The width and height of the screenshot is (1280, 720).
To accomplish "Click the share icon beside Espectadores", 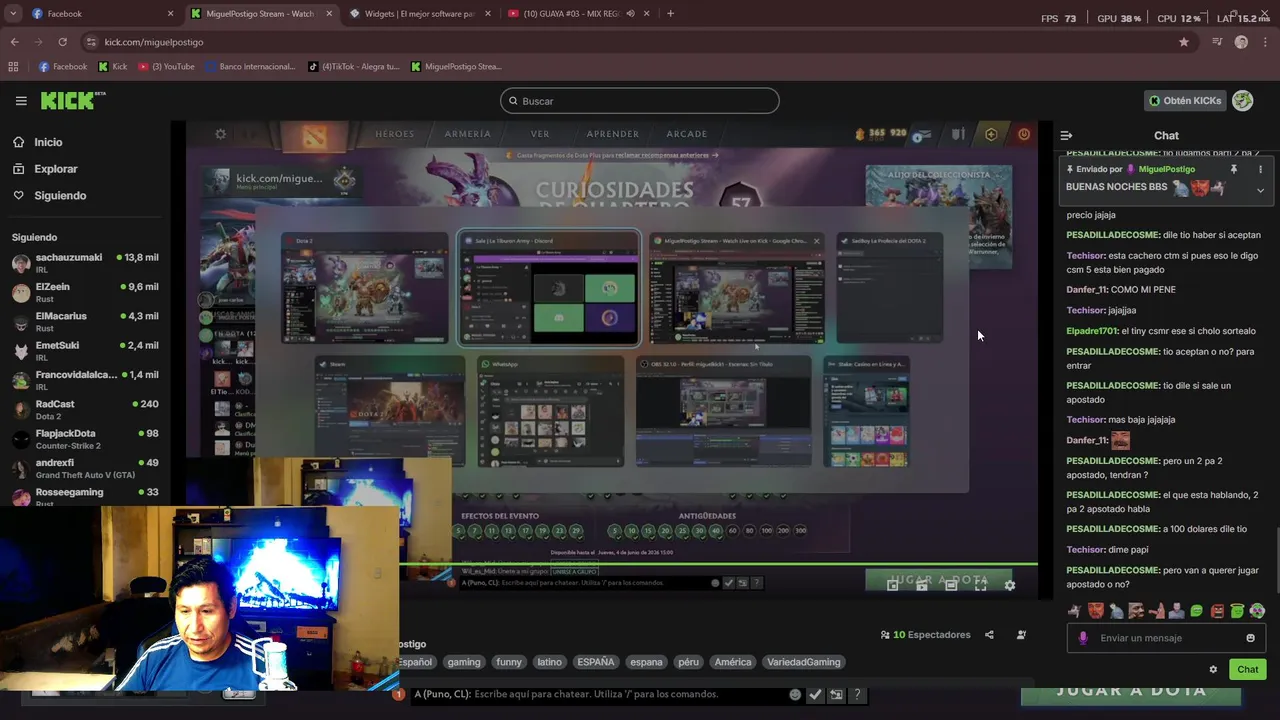I will point(989,635).
